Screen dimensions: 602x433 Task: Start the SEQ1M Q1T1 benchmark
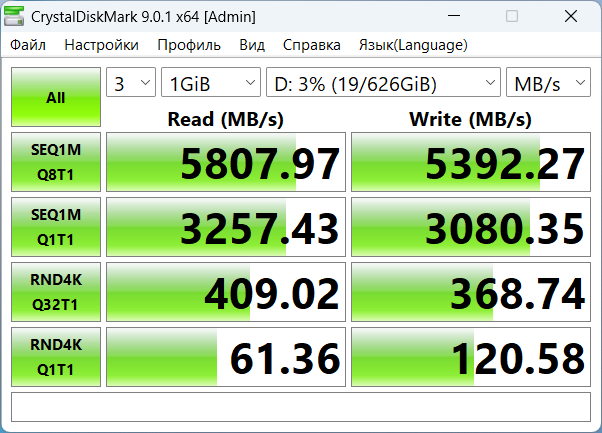[x=56, y=227]
